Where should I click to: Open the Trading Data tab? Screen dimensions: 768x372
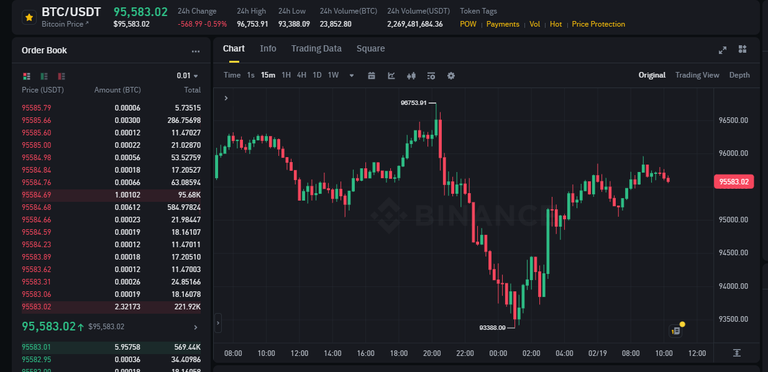(316, 48)
